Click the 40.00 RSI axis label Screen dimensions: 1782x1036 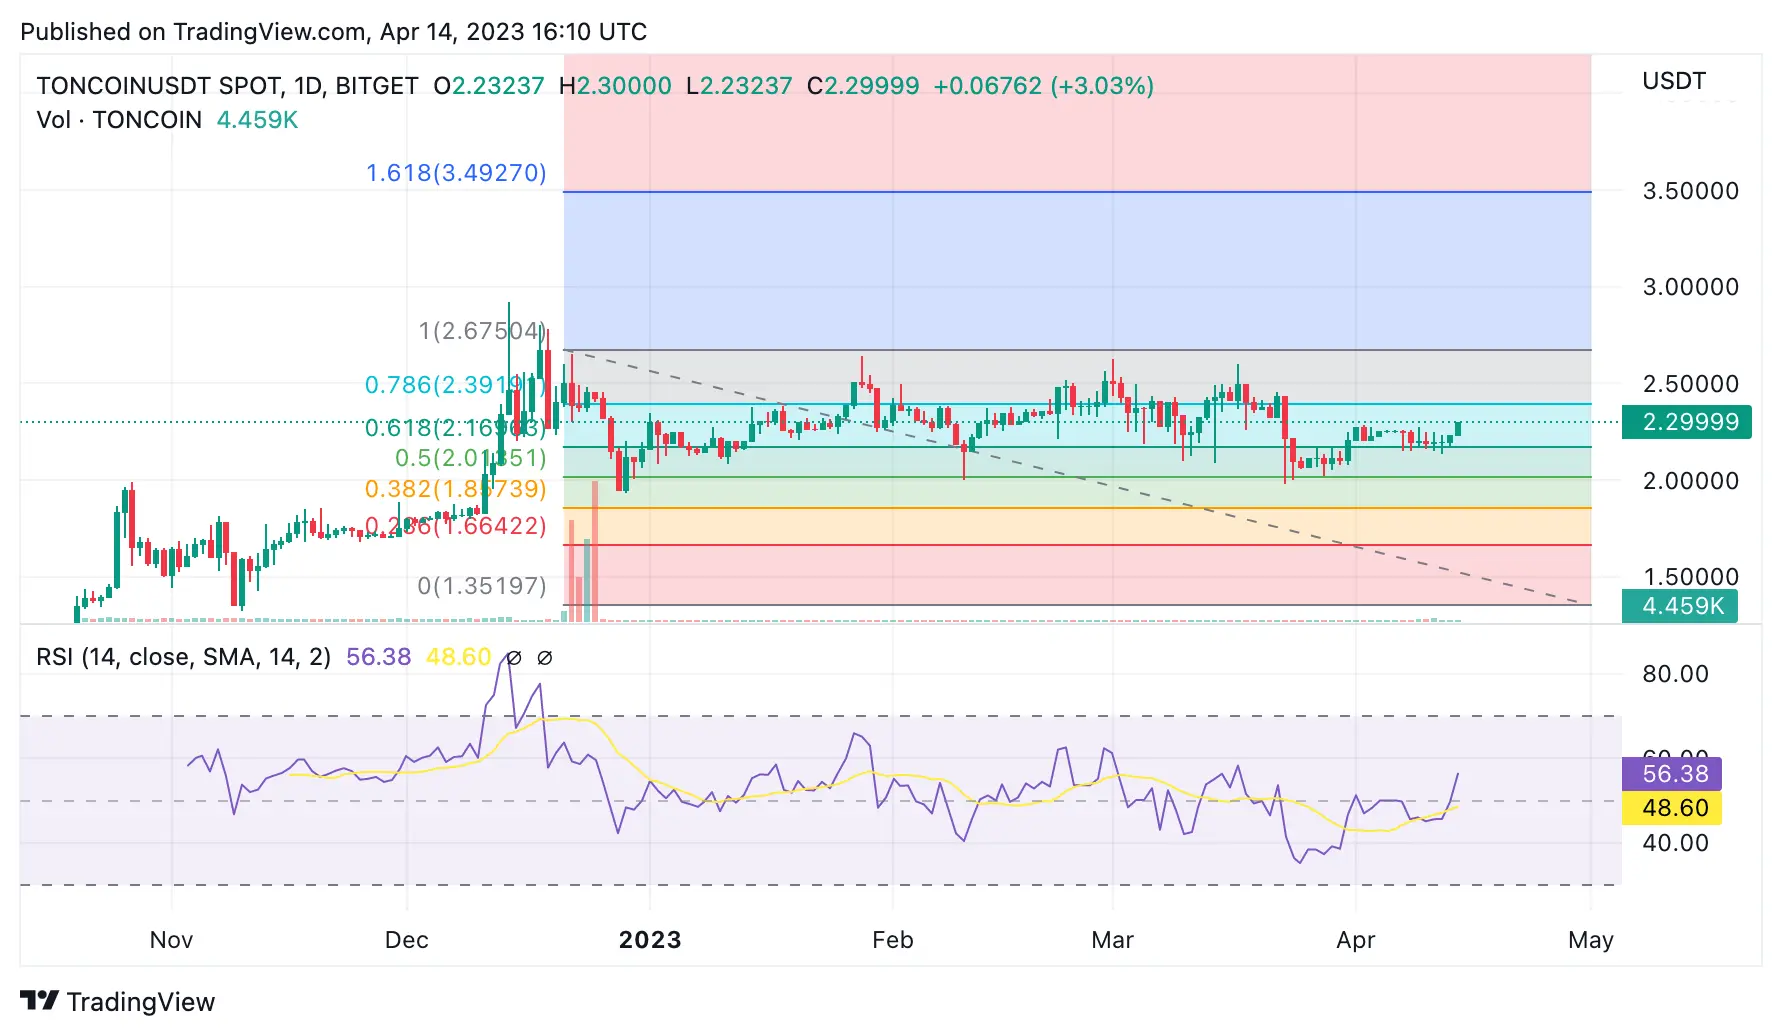point(1676,843)
